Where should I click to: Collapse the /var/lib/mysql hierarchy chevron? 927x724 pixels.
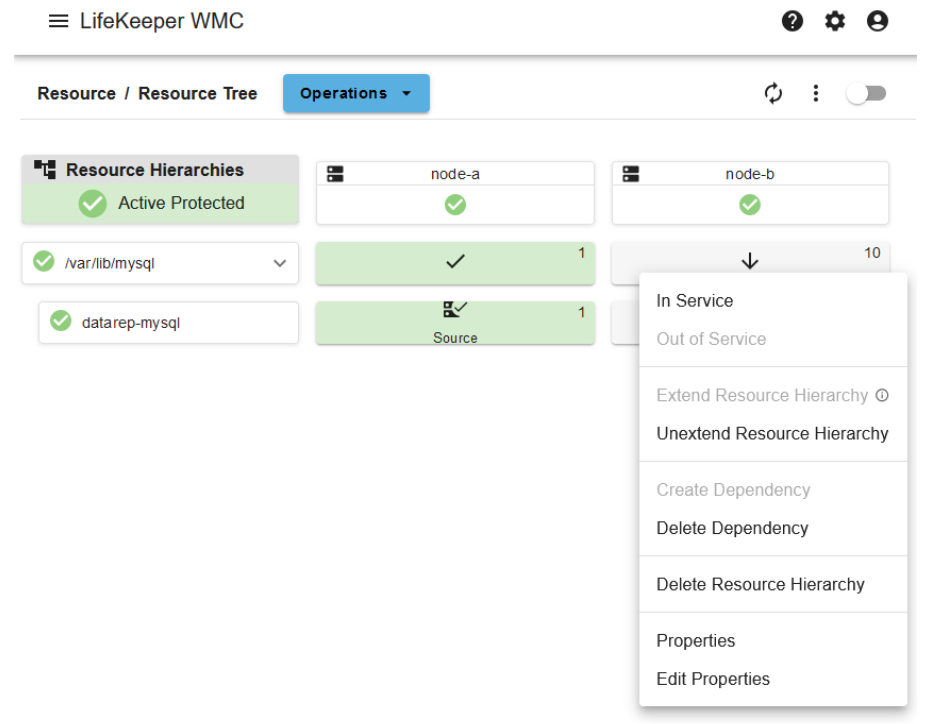tap(279, 264)
